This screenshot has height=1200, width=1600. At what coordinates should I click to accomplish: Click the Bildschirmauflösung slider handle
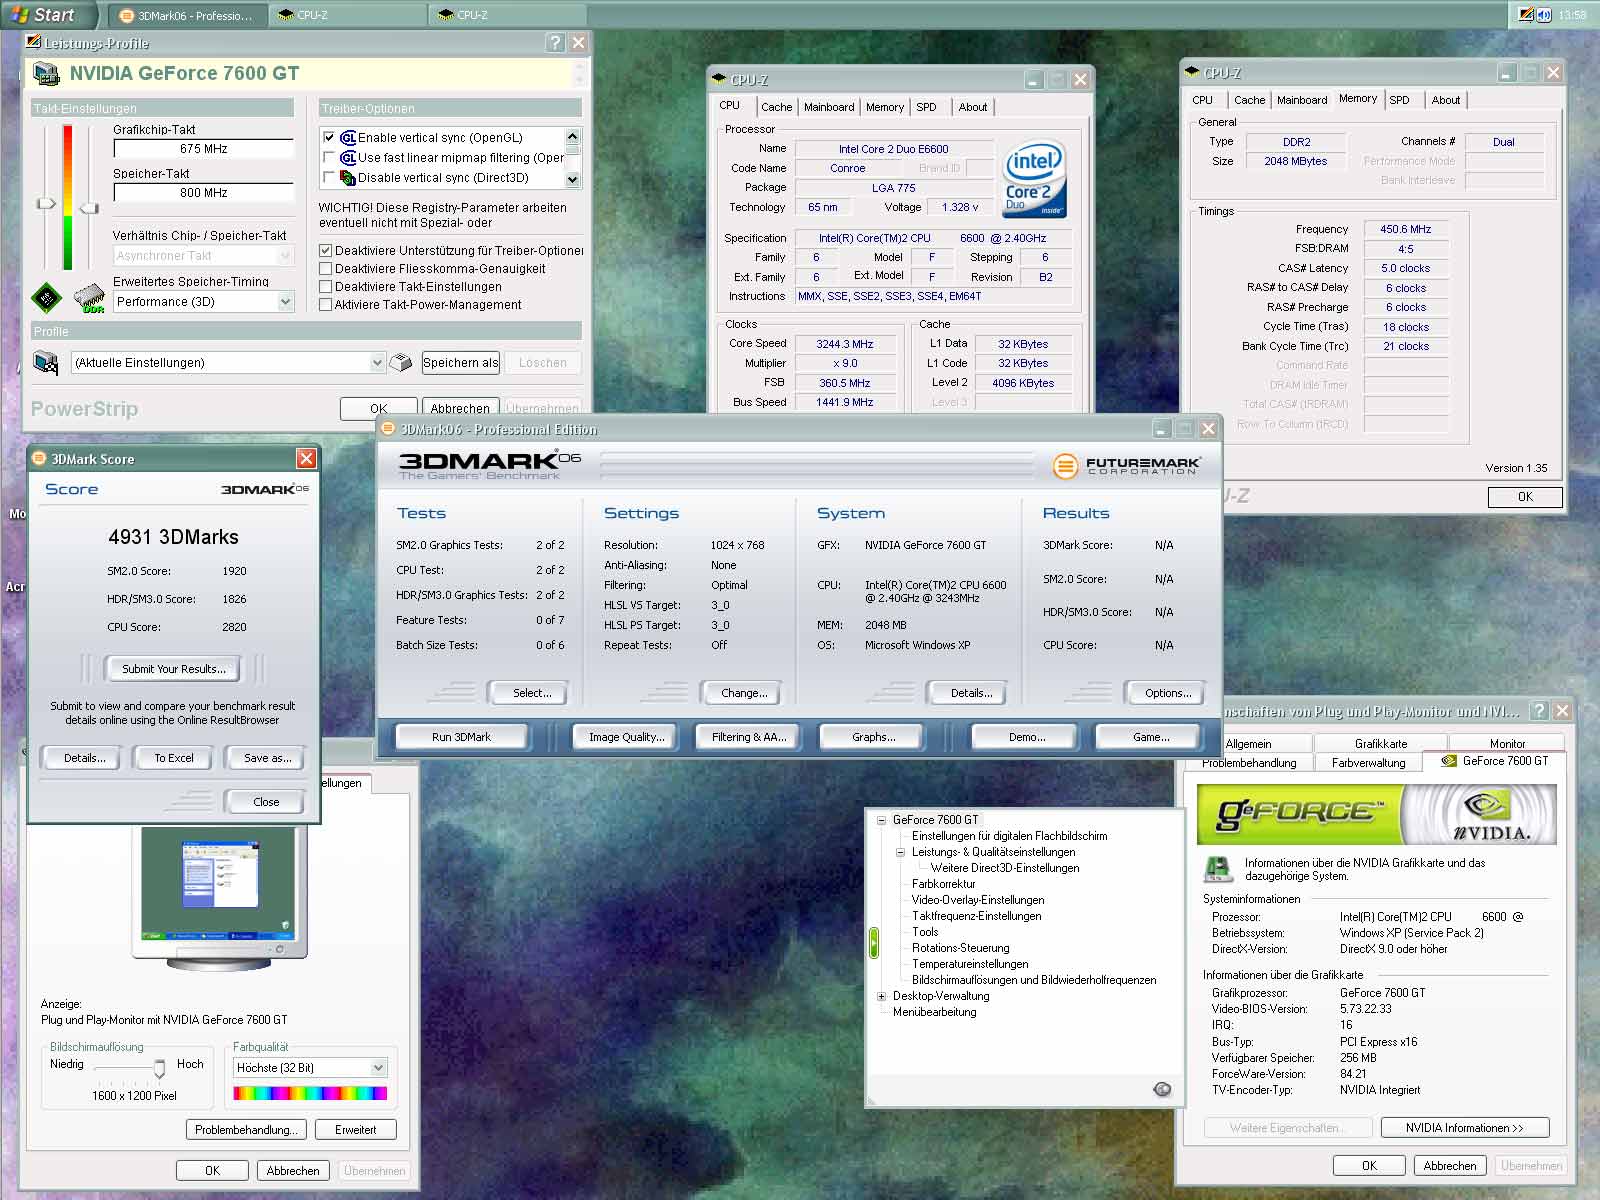(x=159, y=1069)
